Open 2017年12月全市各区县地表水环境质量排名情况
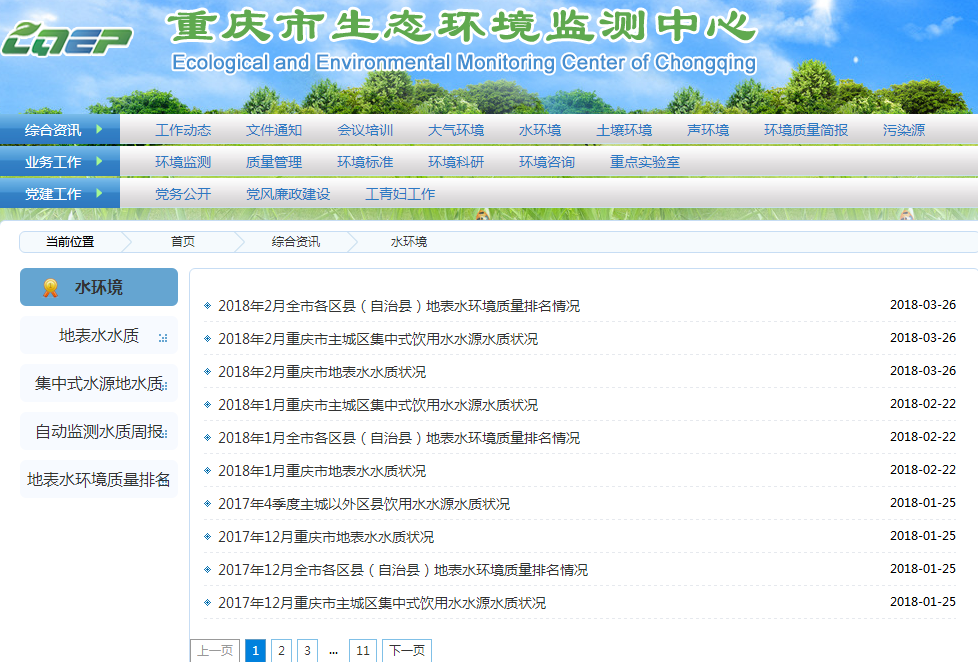This screenshot has width=978, height=662. tap(403, 570)
